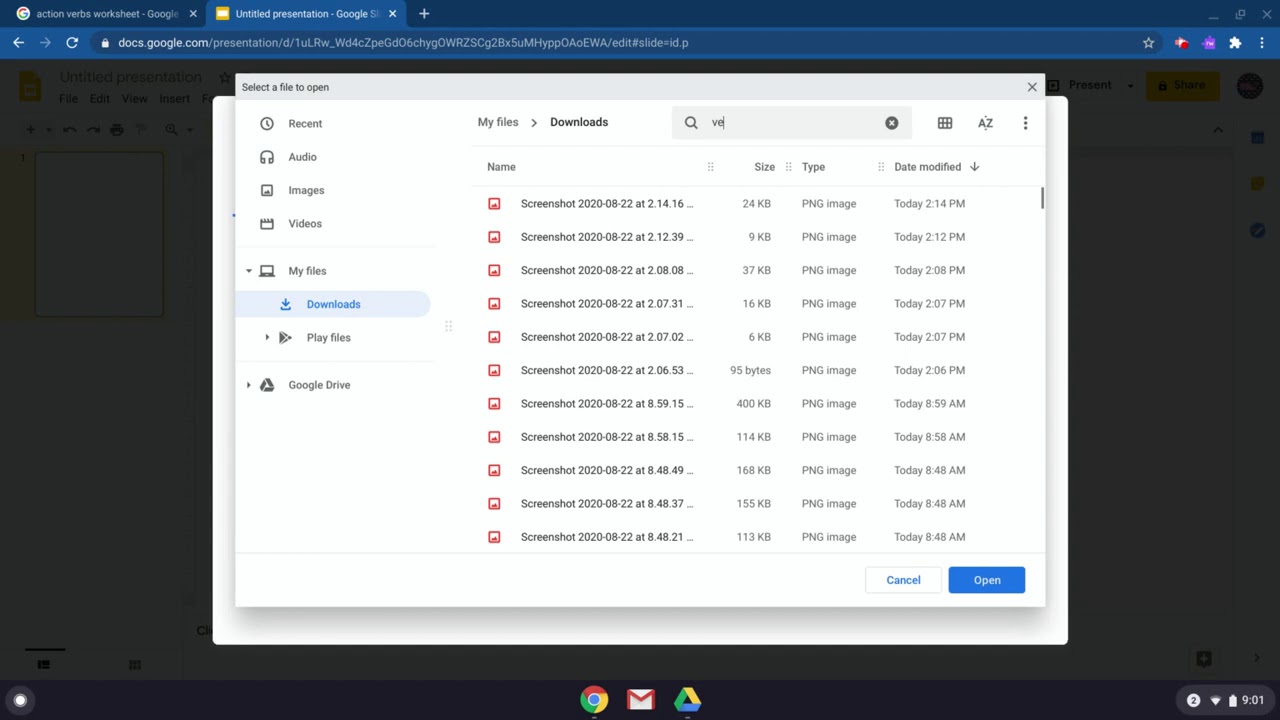1280x720 pixels.
Task: Click PNG icon of the 24 KB screenshot
Action: (x=494, y=204)
